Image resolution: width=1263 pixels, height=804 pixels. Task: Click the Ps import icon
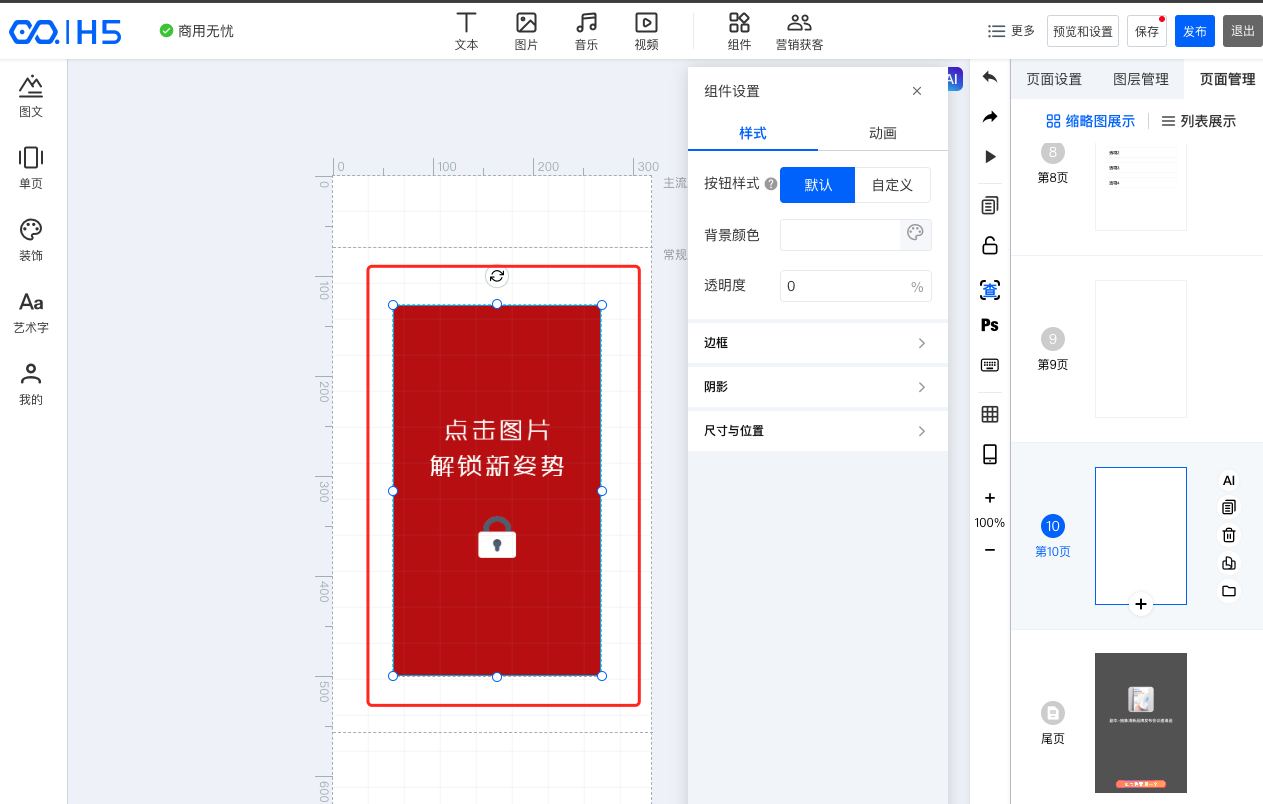tap(990, 325)
